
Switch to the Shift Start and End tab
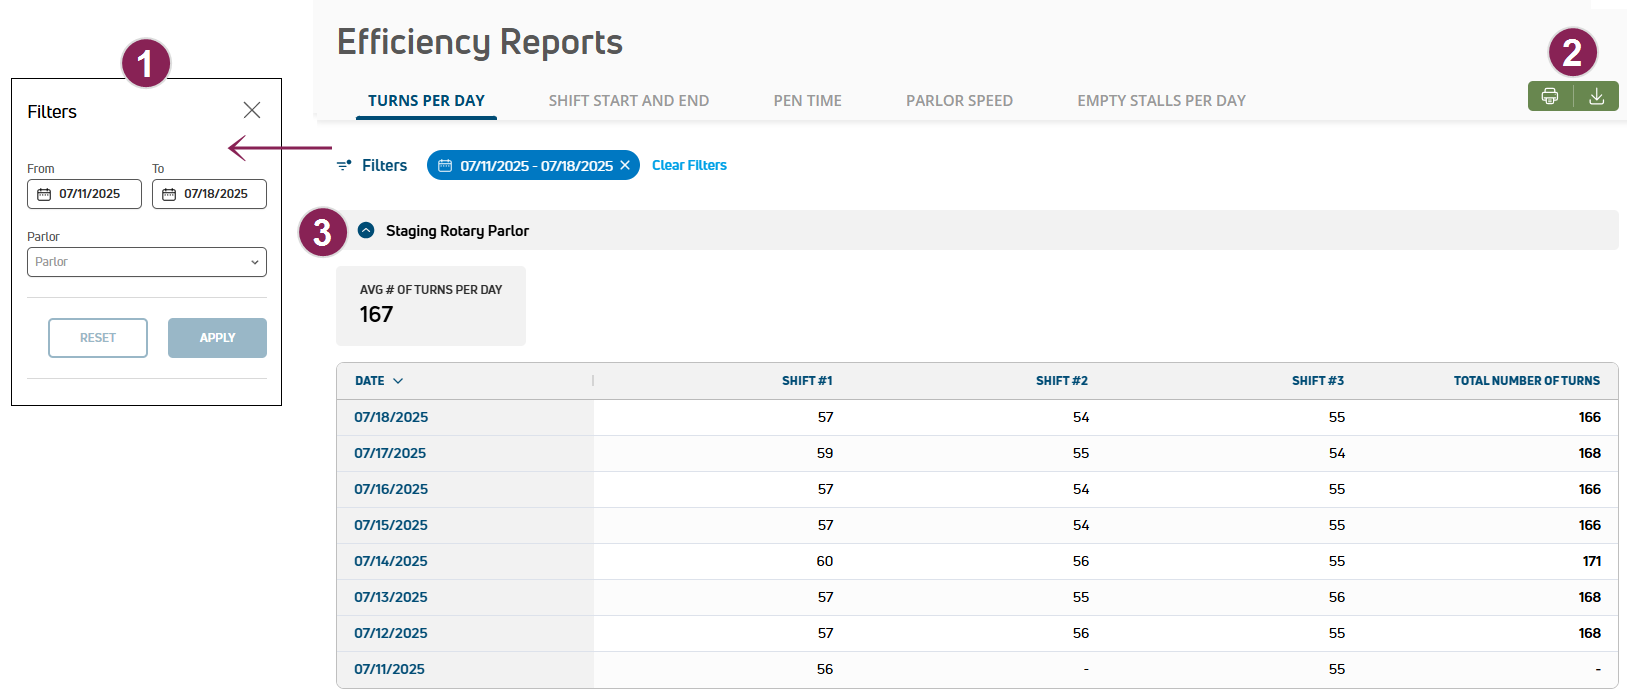628,100
